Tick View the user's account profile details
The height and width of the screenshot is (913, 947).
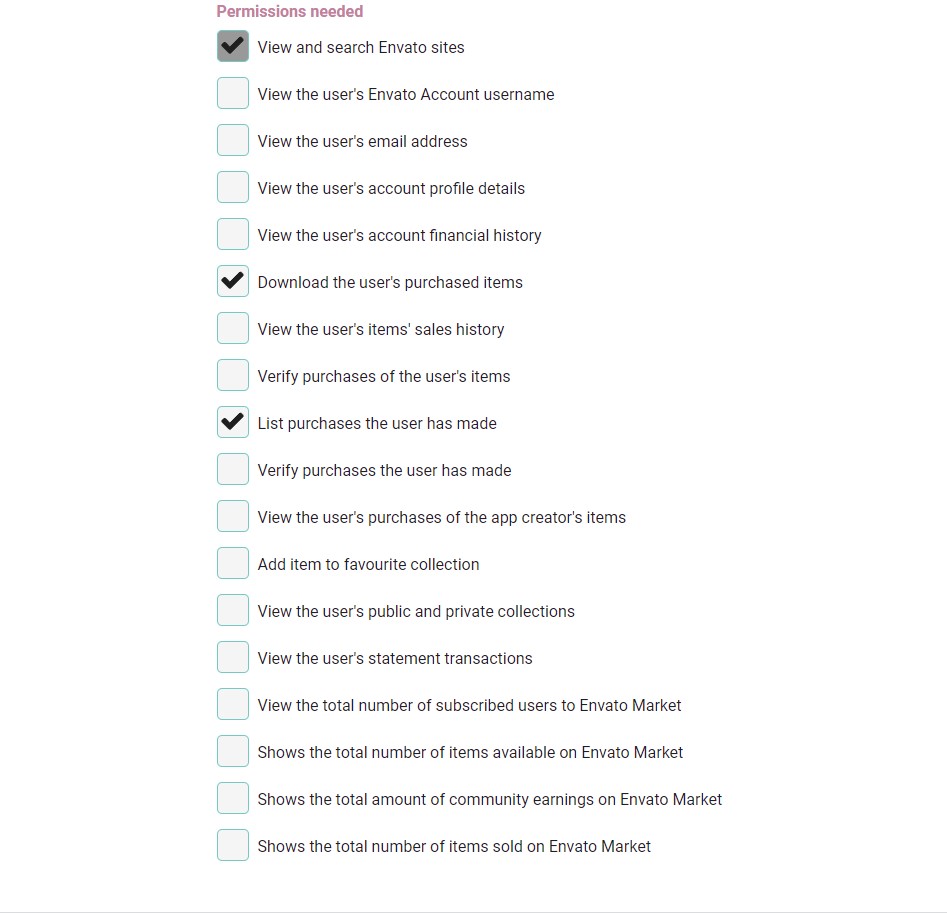[x=233, y=188]
